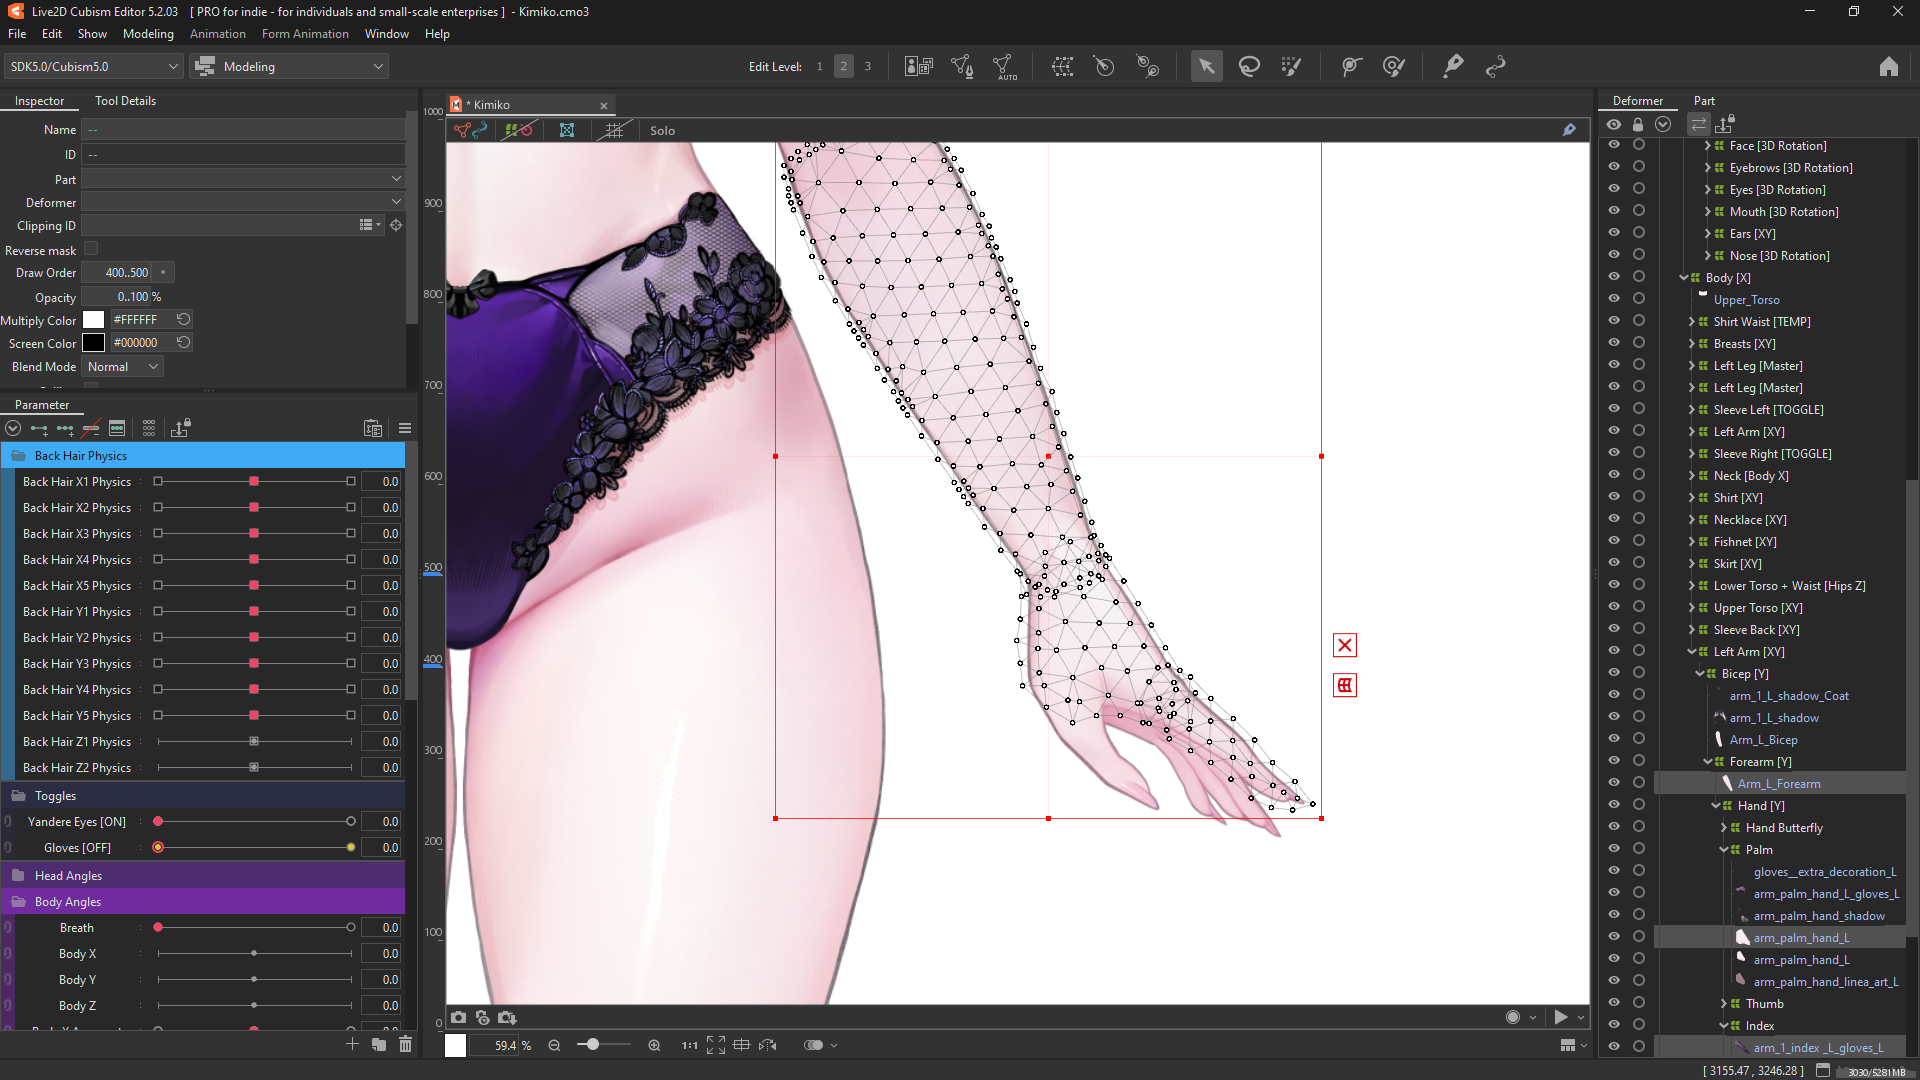Click the zoom in magnifier icon

point(654,1045)
